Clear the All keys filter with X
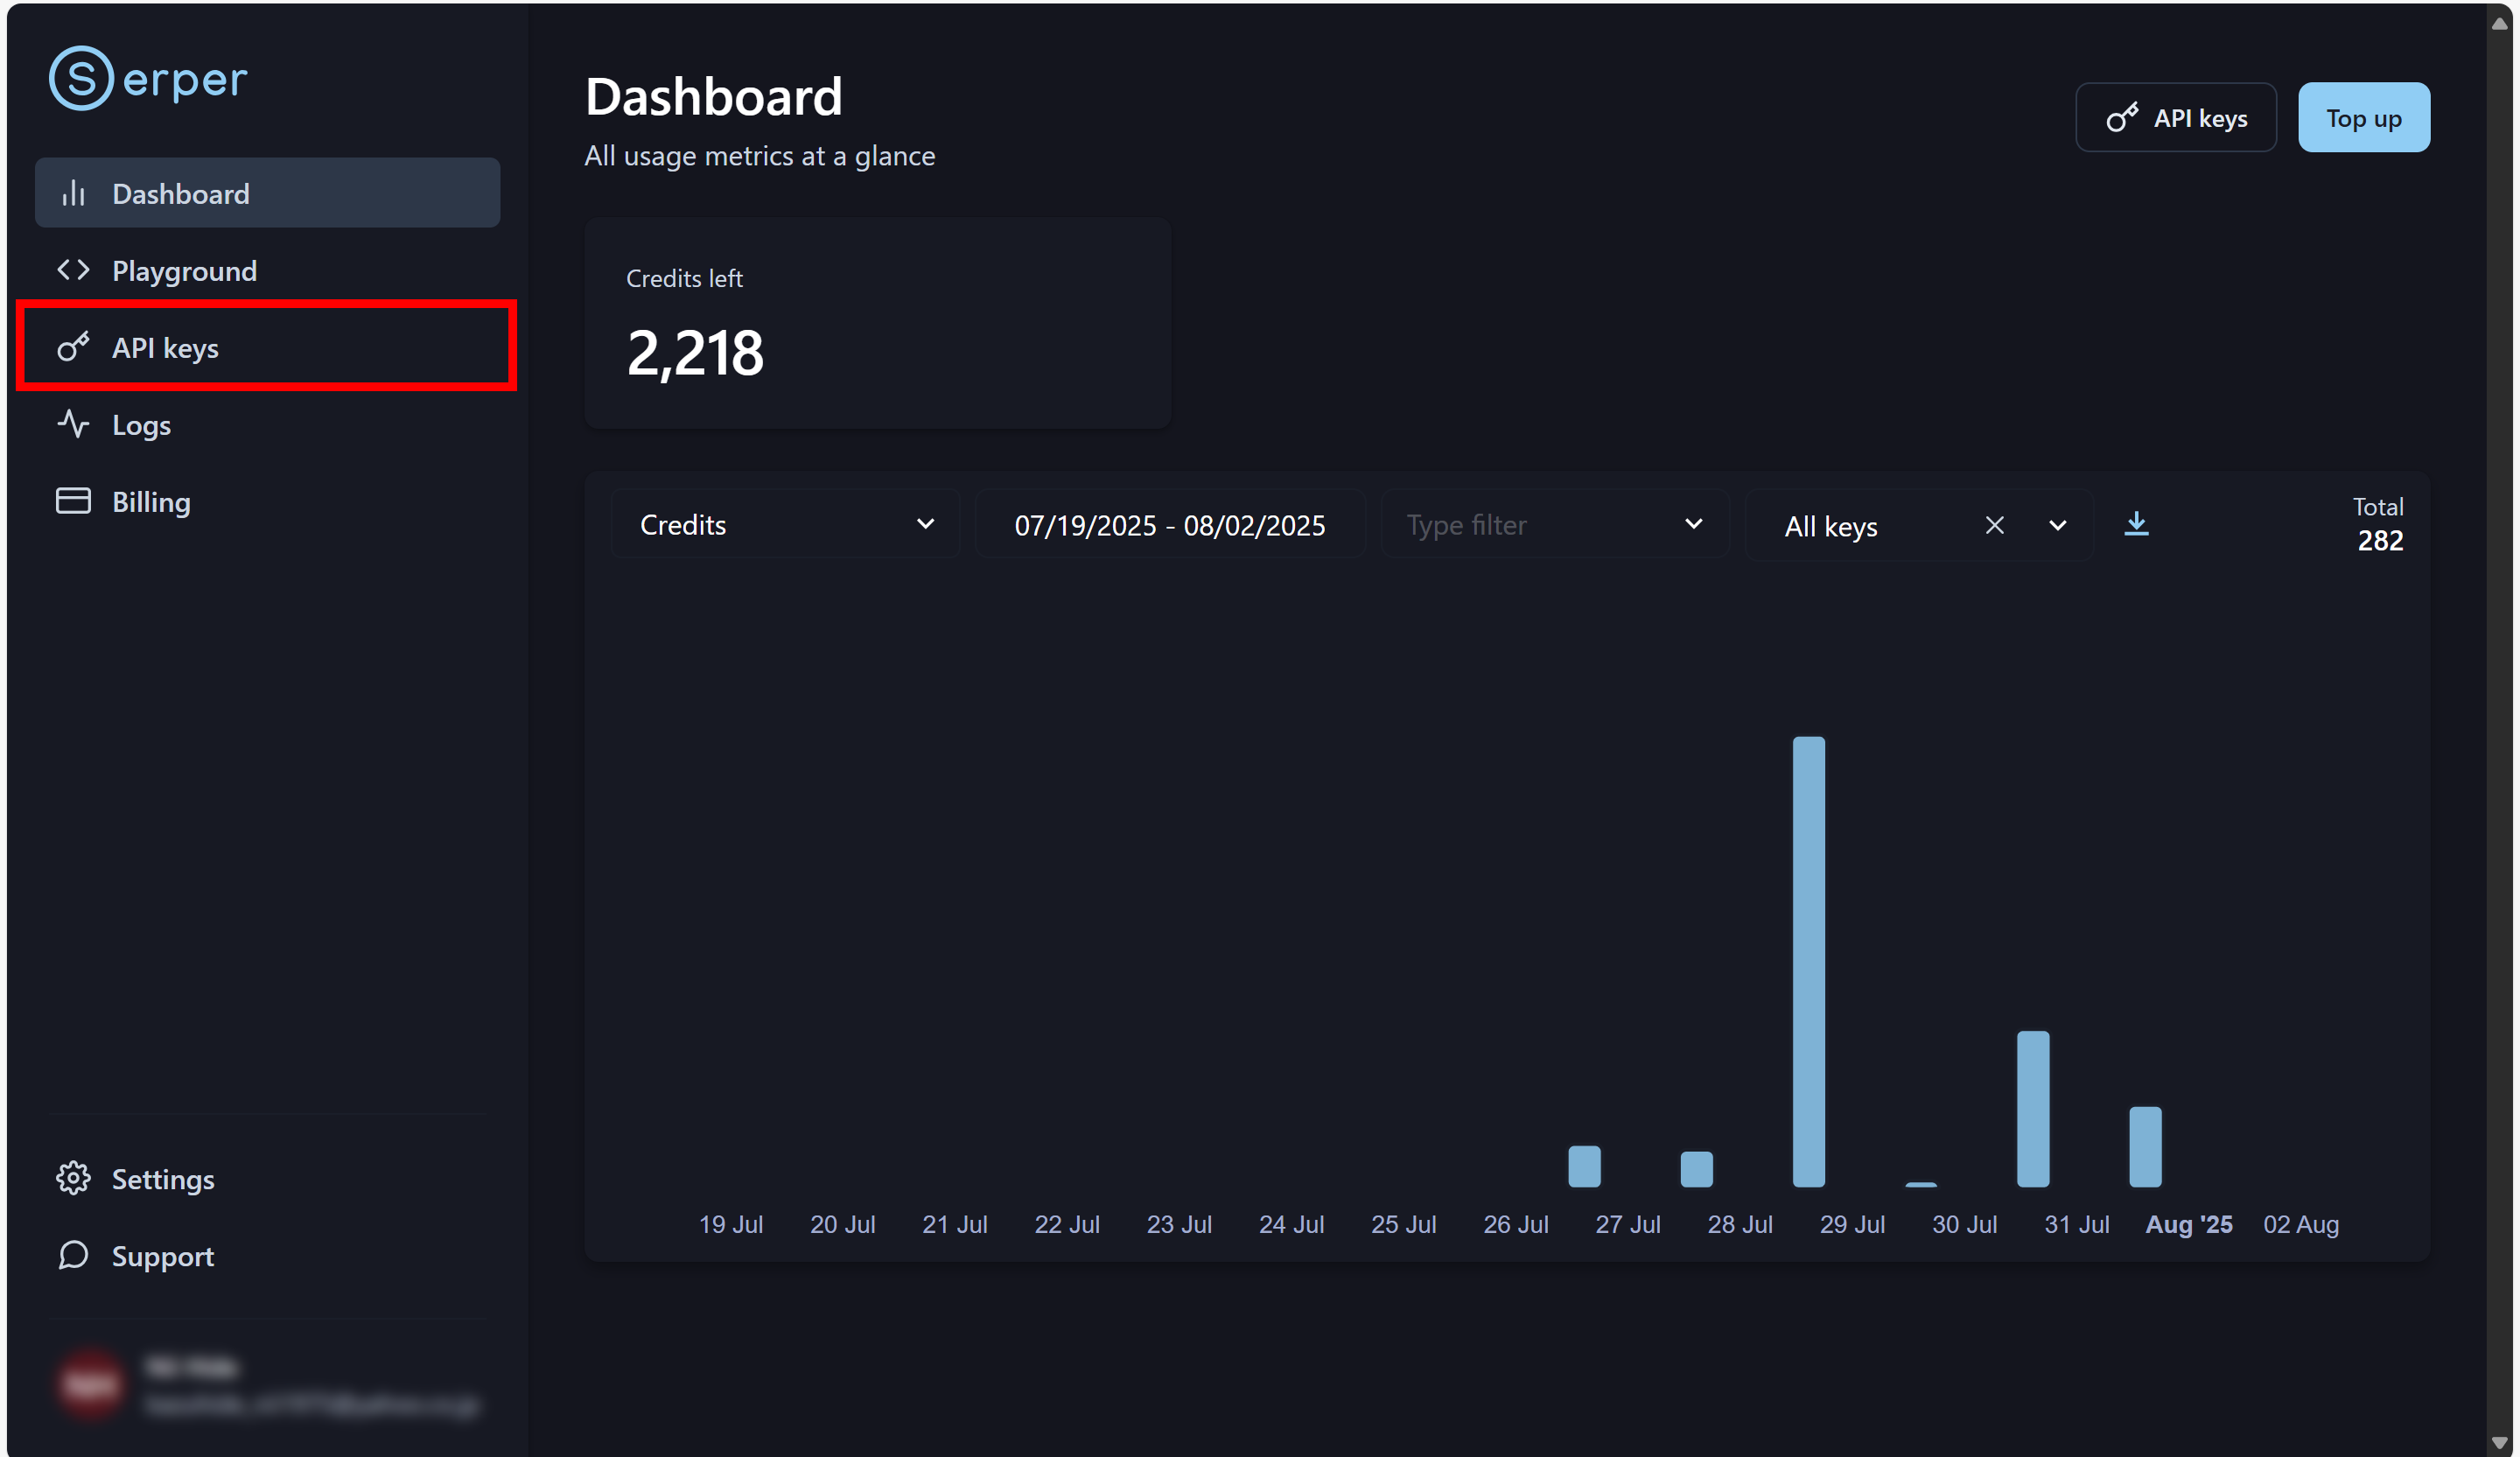The height and width of the screenshot is (1457, 2520). 1994,525
